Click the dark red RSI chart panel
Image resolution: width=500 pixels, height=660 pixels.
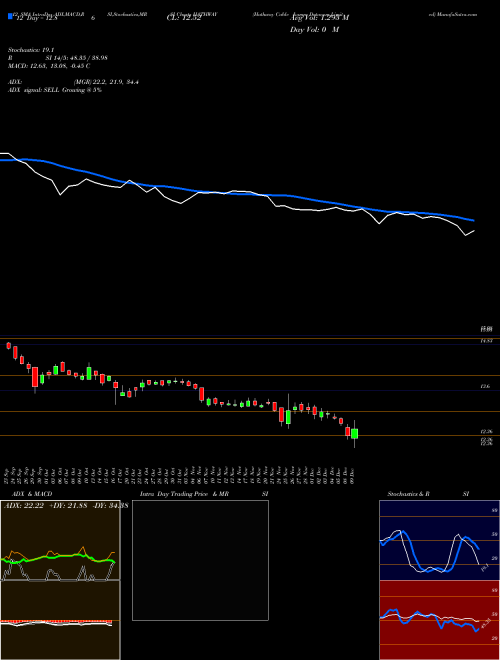439,620
